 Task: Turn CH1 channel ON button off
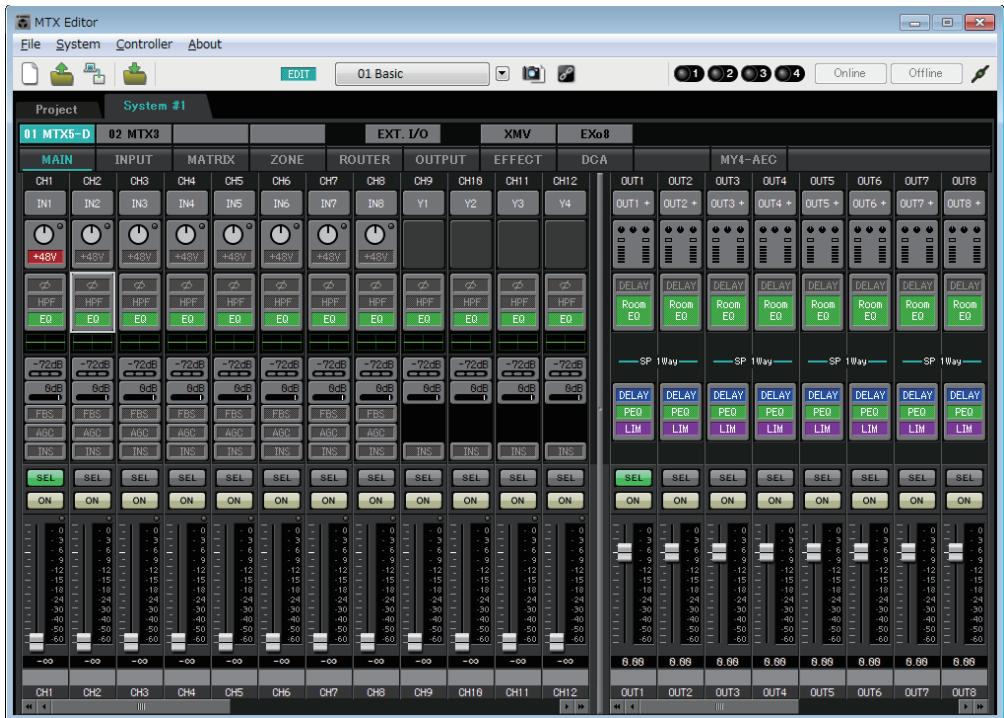45,500
